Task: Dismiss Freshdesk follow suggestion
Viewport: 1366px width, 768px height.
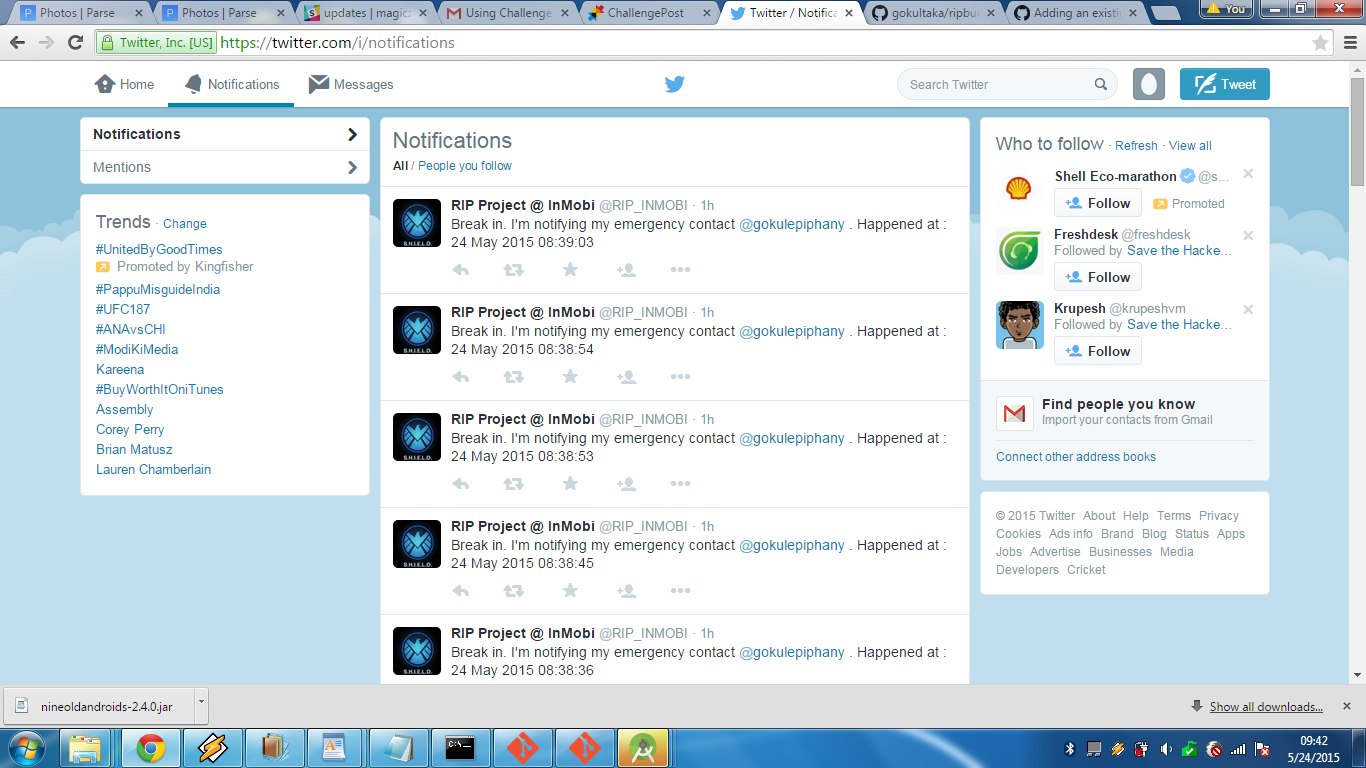Action: [1248, 236]
